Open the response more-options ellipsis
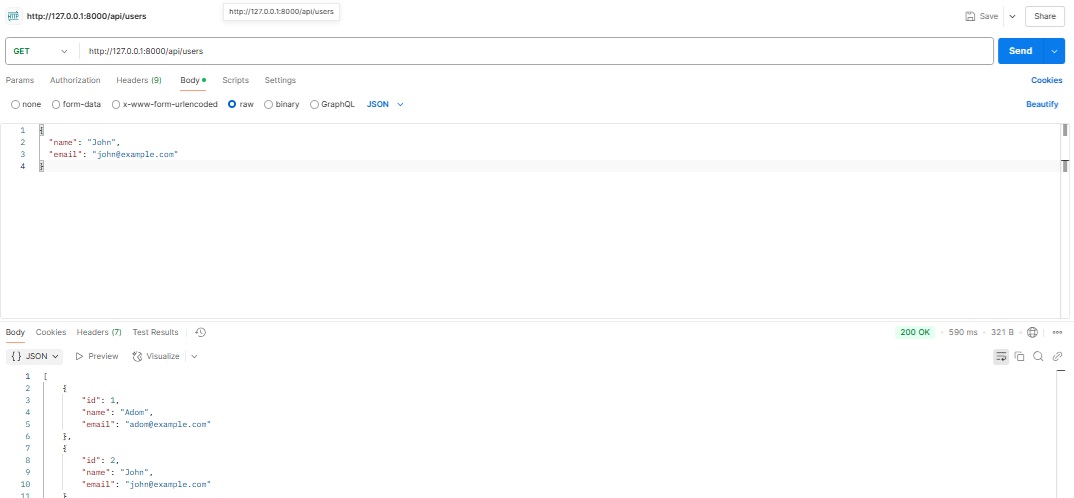Viewport: 1074px width, 498px height. coord(1057,332)
